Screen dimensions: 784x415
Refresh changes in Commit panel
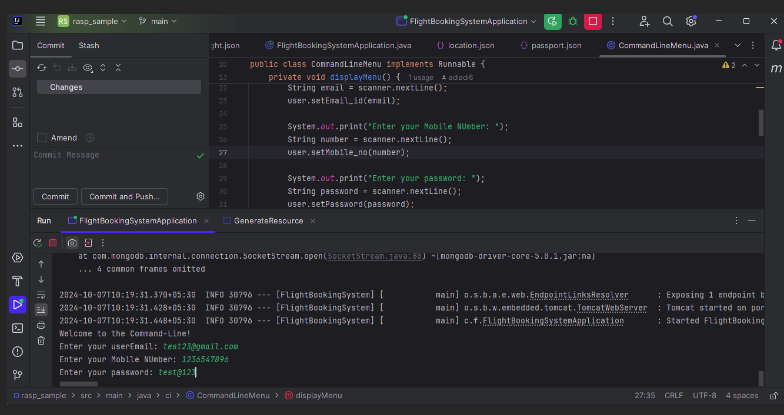pyautogui.click(x=42, y=68)
